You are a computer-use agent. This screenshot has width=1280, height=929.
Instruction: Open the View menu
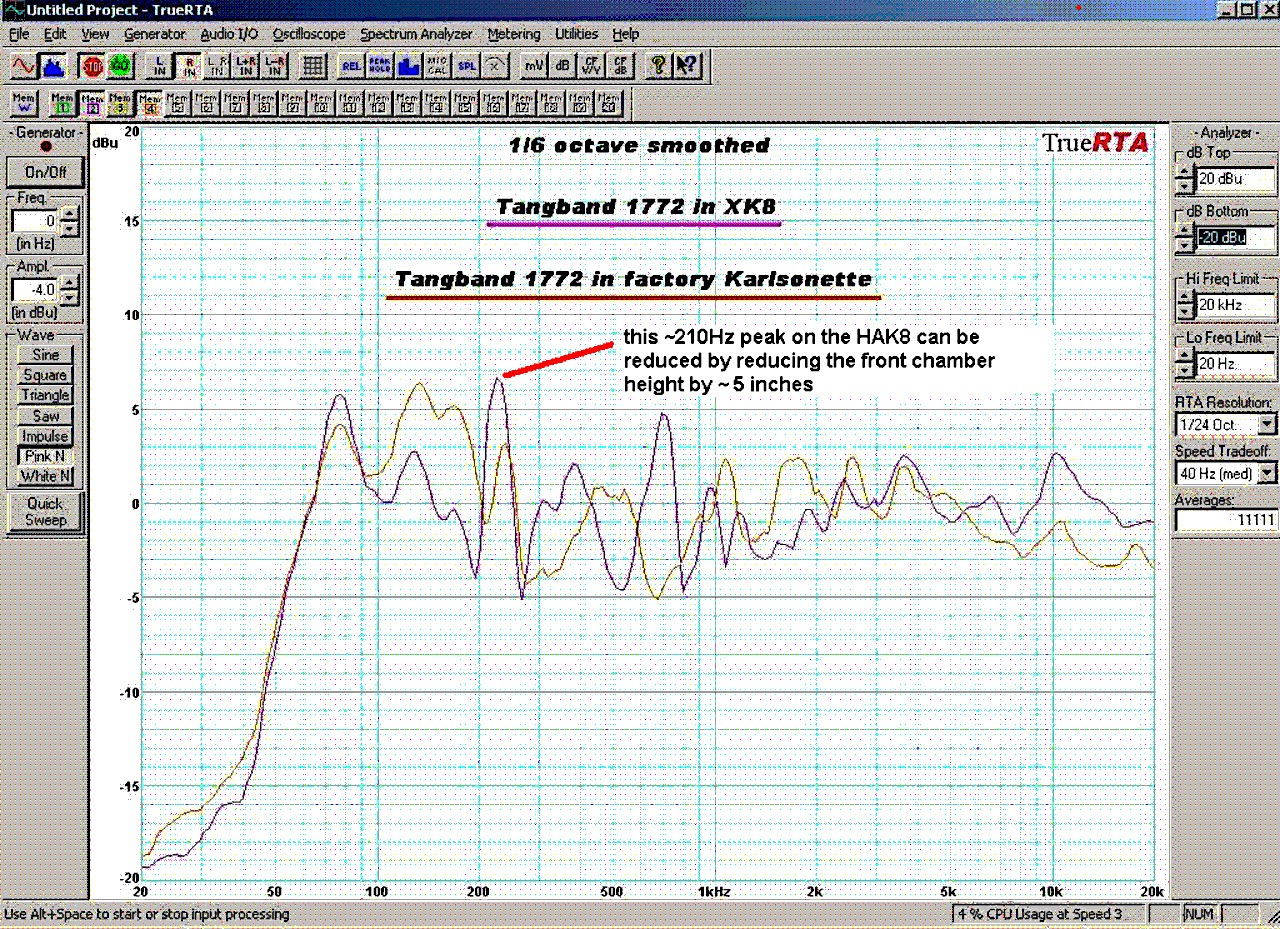pos(95,34)
